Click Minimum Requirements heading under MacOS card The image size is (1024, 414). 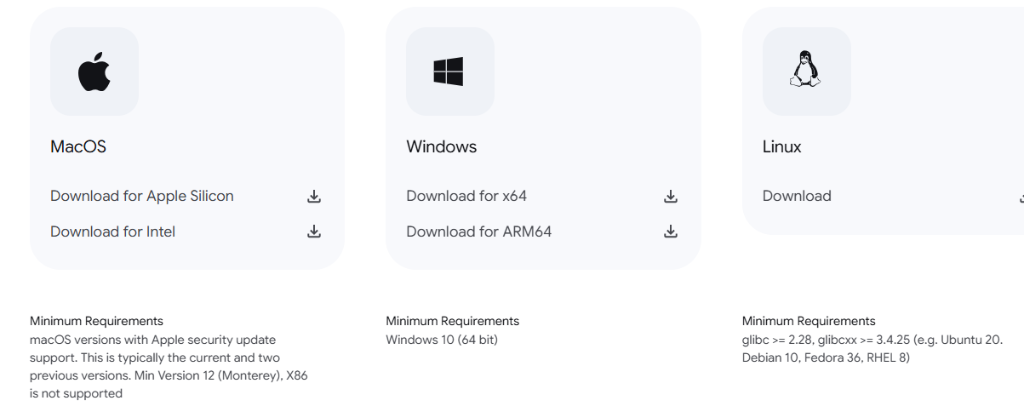tap(96, 321)
